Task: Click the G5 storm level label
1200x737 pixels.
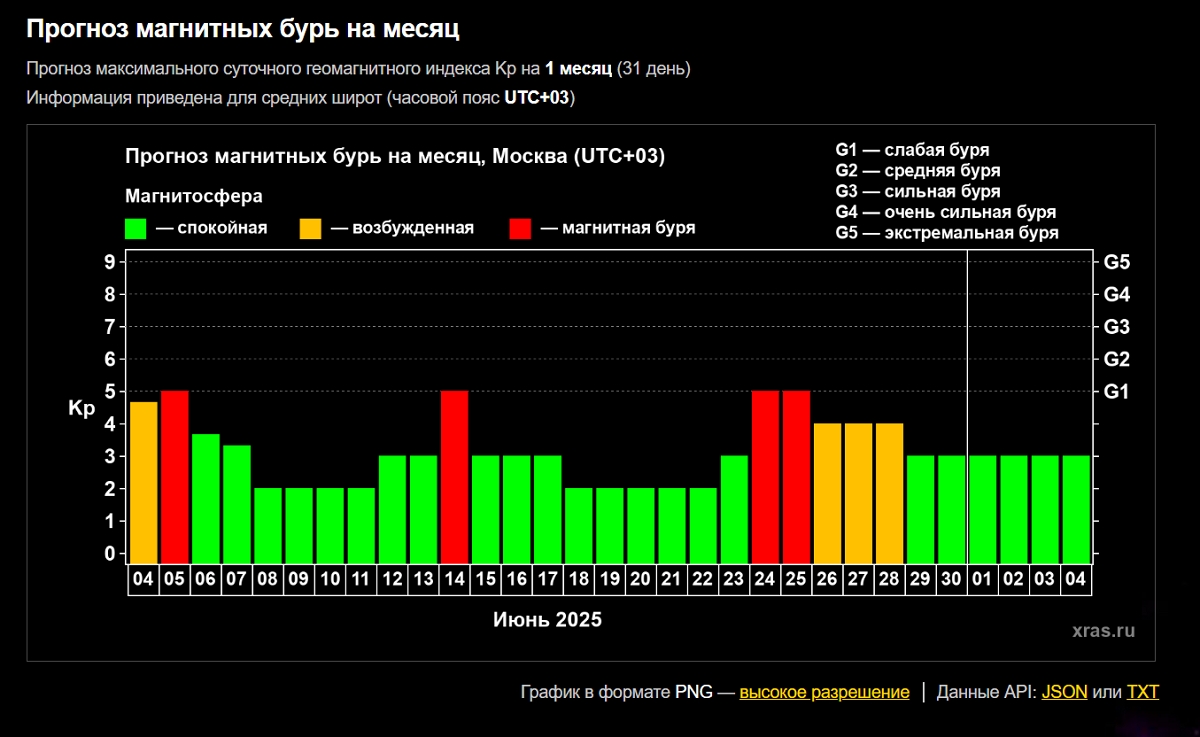Action: point(1116,262)
